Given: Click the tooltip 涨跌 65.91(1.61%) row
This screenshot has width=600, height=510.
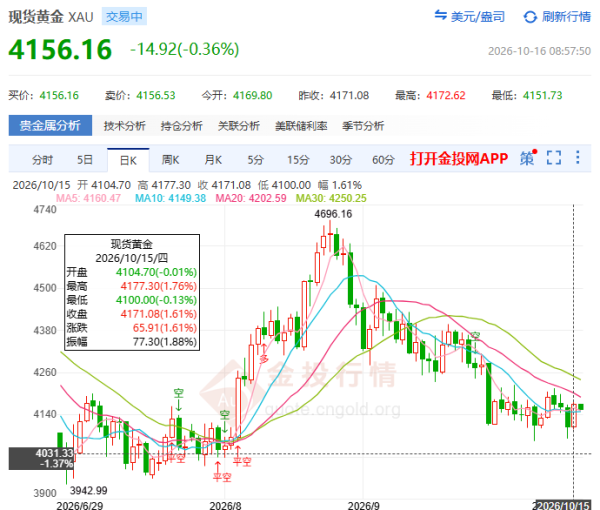Looking at the screenshot, I should tap(132, 328).
